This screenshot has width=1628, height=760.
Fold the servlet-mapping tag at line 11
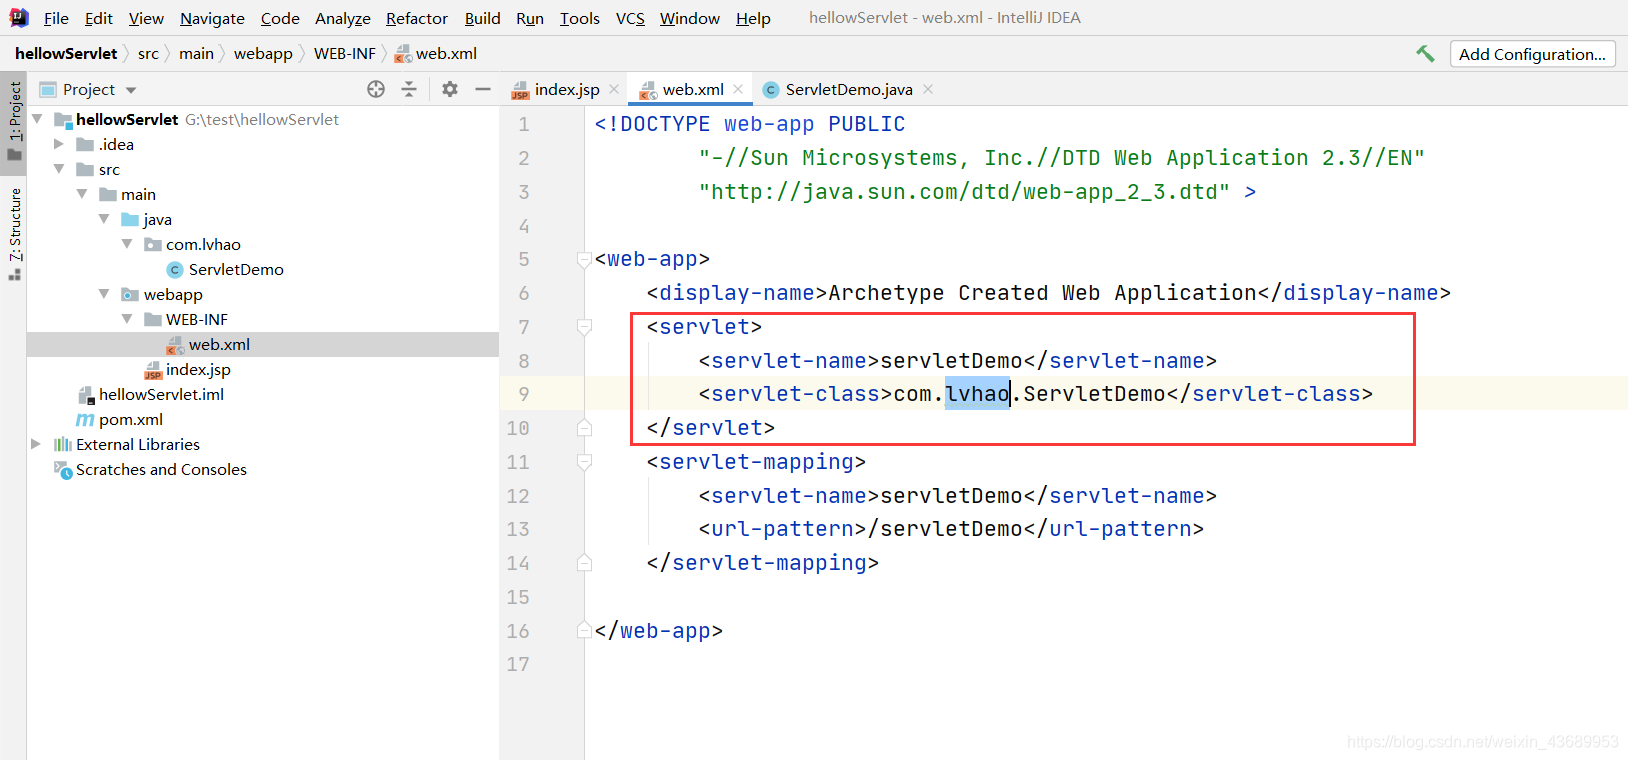click(x=585, y=462)
